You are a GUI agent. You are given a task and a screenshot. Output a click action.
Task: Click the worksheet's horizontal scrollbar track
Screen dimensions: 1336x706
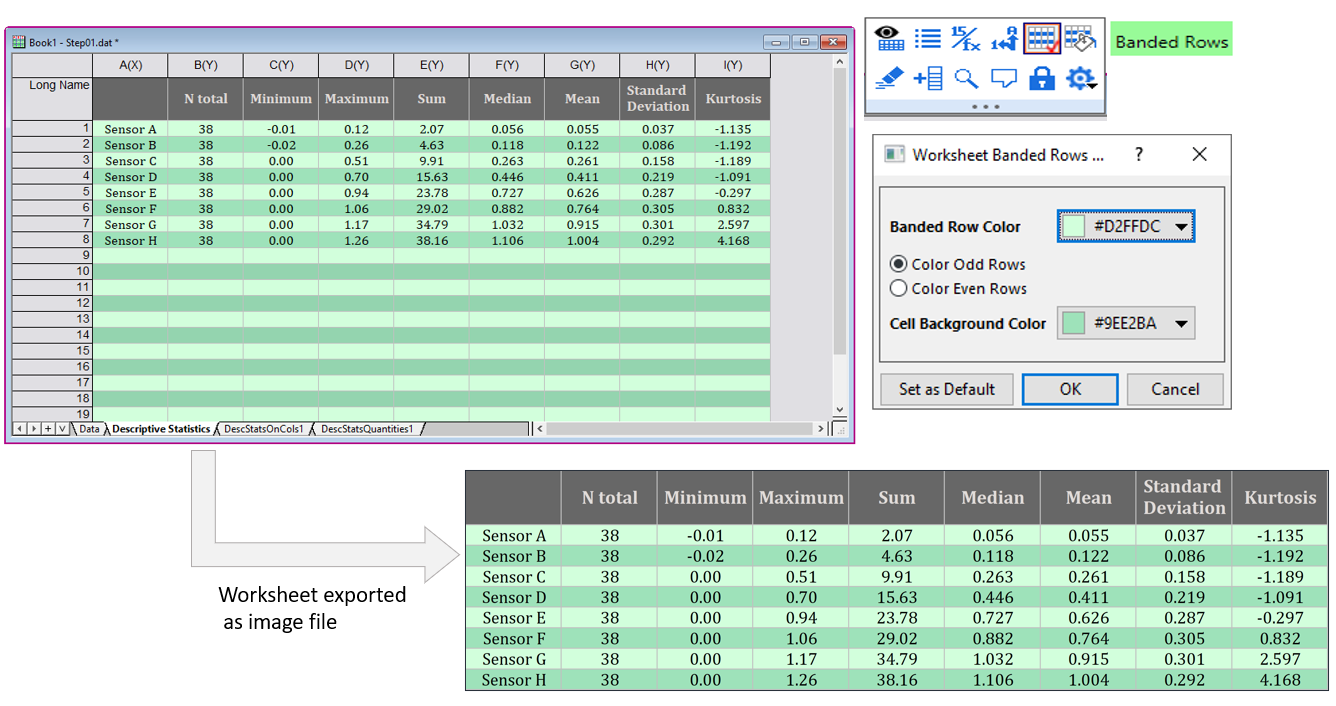tap(680, 429)
